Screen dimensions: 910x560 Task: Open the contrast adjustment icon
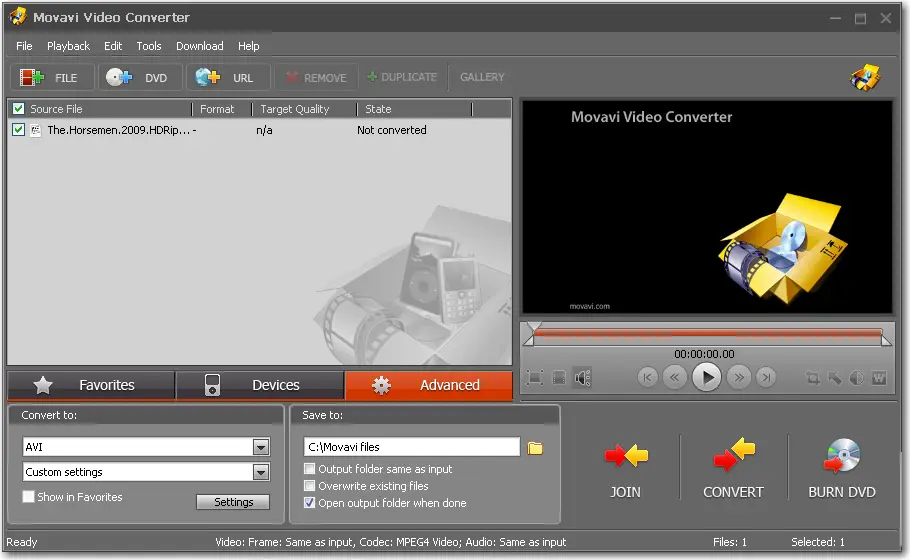pyautogui.click(x=857, y=378)
